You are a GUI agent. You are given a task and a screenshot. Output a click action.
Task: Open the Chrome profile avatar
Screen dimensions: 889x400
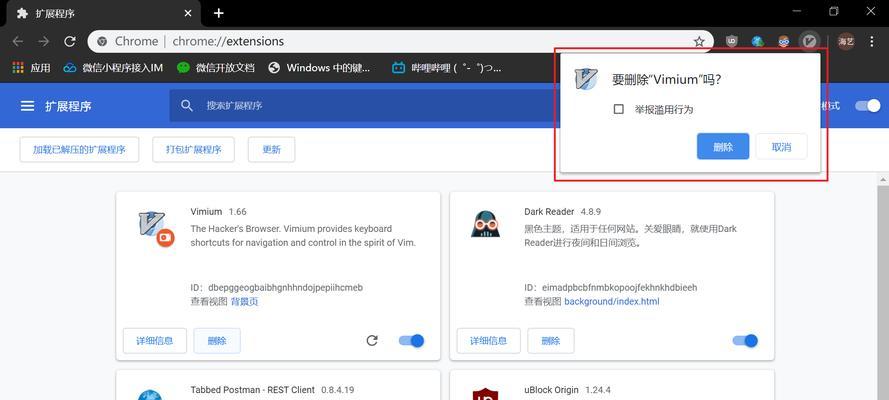click(846, 41)
